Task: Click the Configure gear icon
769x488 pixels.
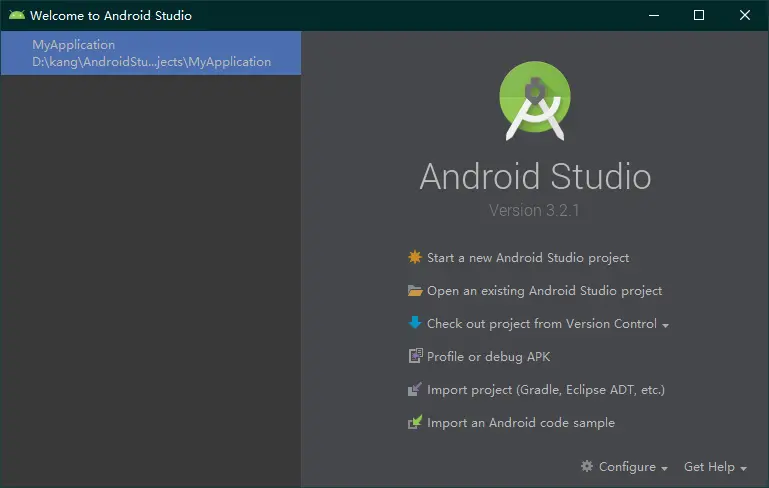Action: [587, 466]
